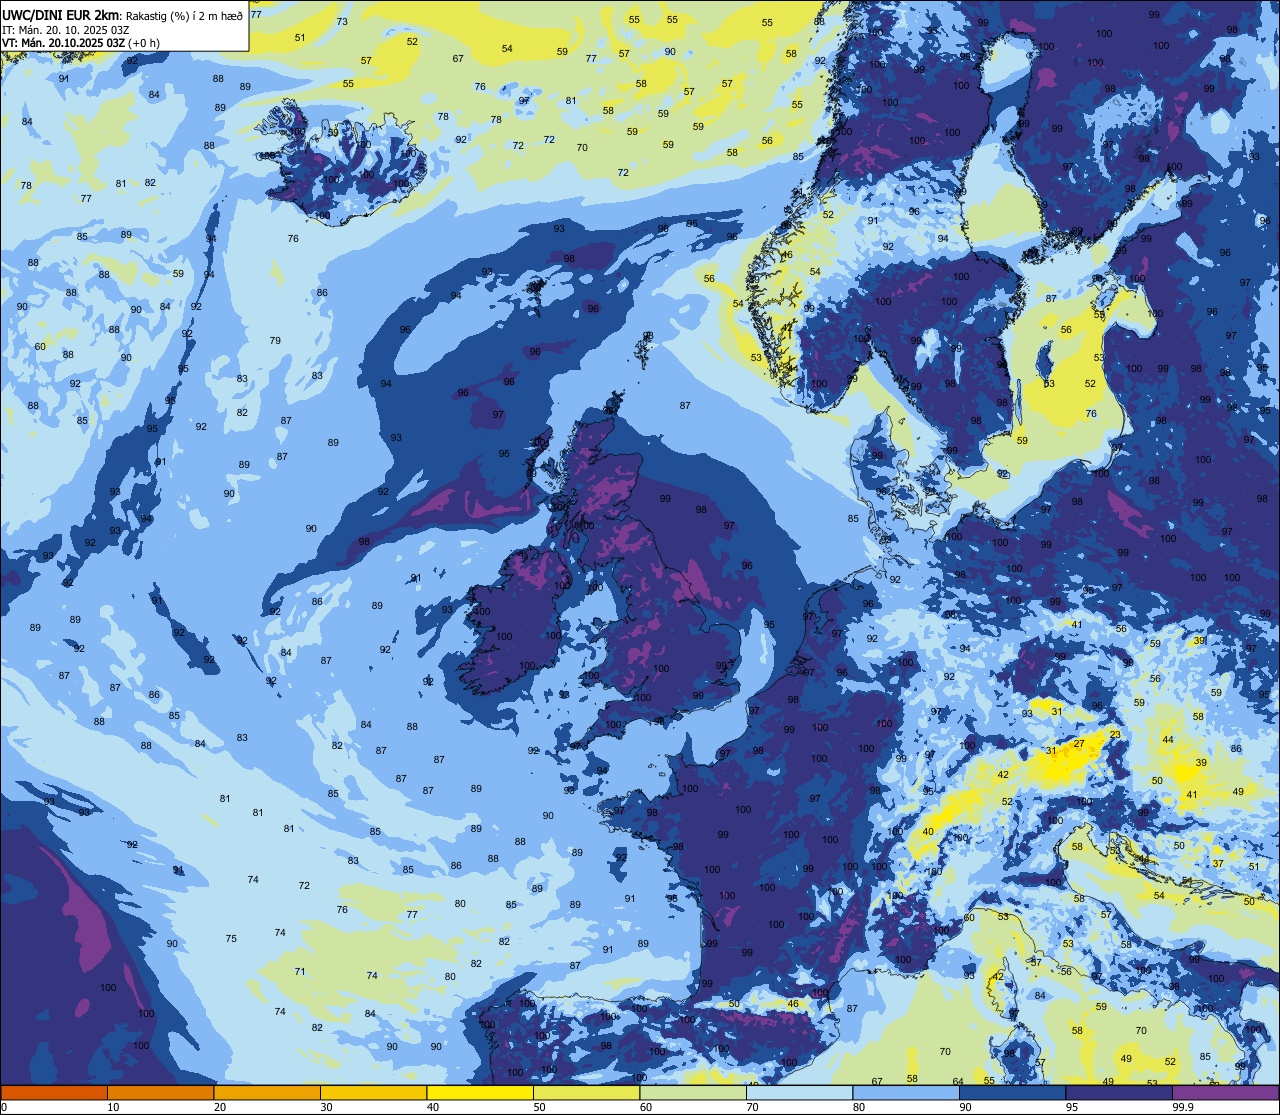Viewport: 1280px width, 1115px height.
Task: Click the legend swatch between 30 and 40
Action: pos(373,1093)
